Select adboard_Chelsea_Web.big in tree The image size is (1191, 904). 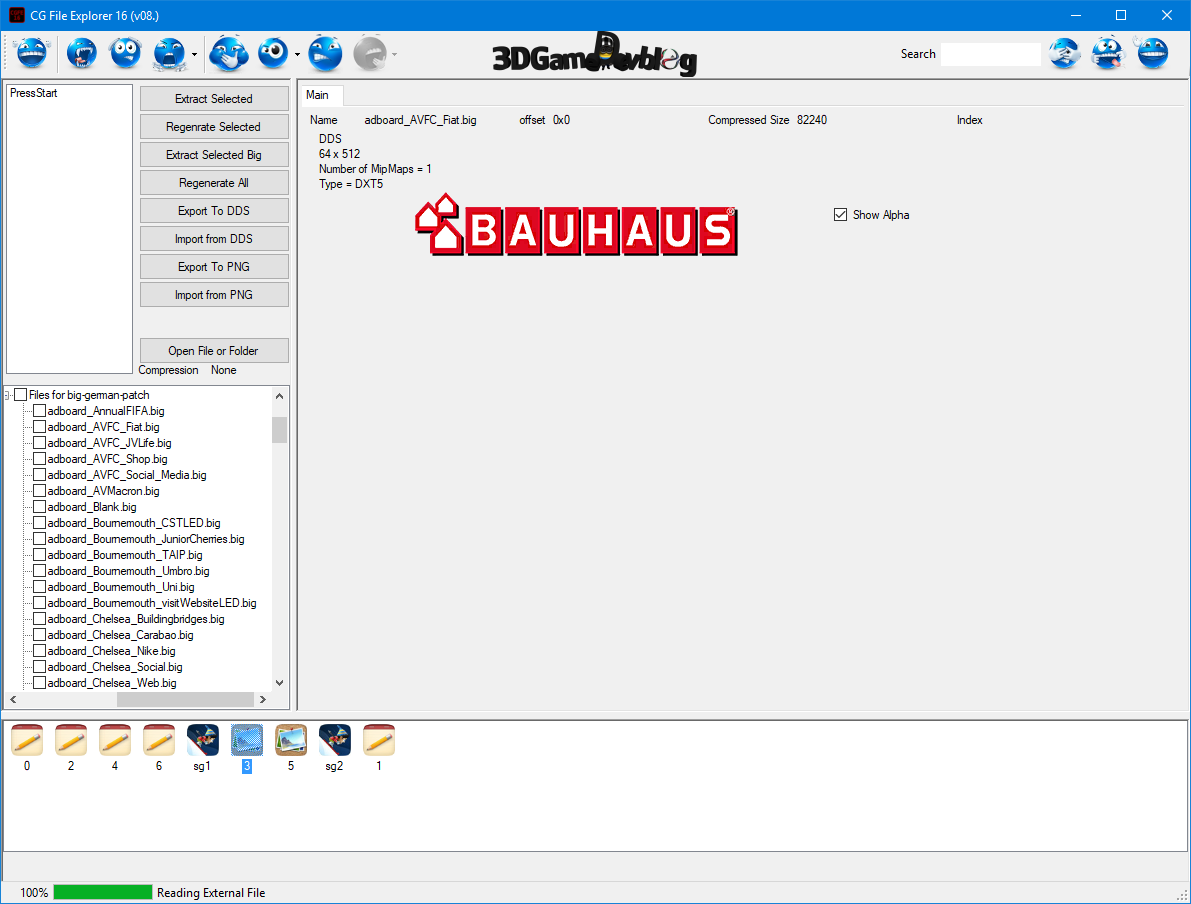point(112,683)
